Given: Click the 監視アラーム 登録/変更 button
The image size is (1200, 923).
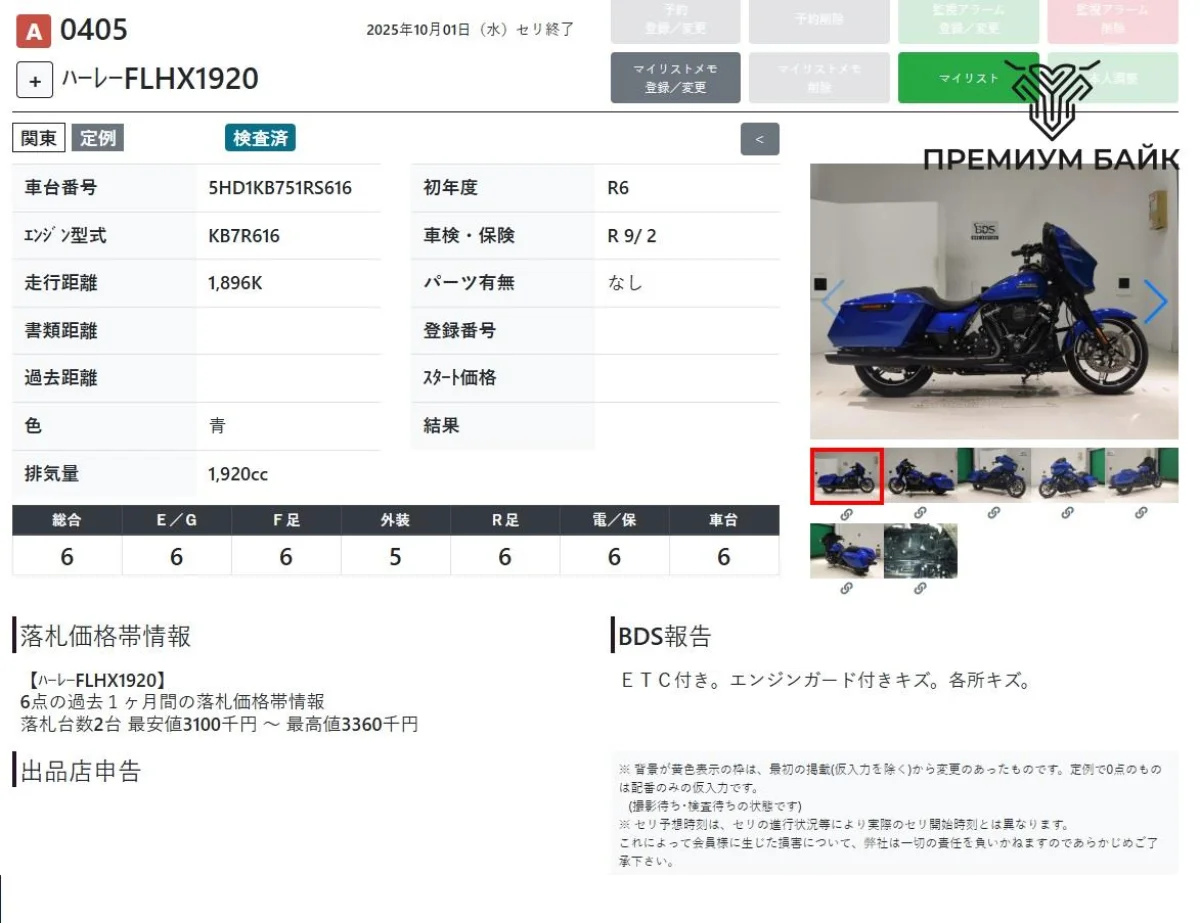Looking at the screenshot, I should [x=968, y=21].
